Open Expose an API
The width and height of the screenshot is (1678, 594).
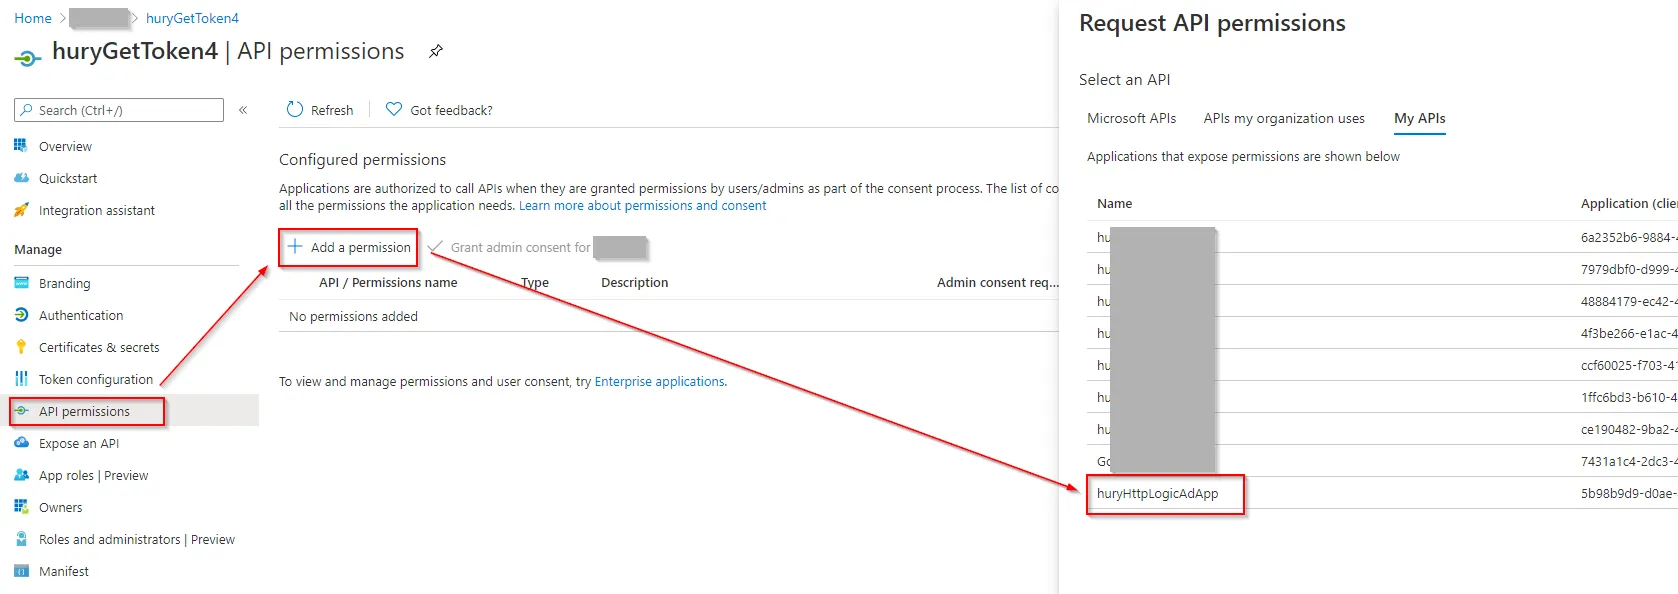pos(79,443)
